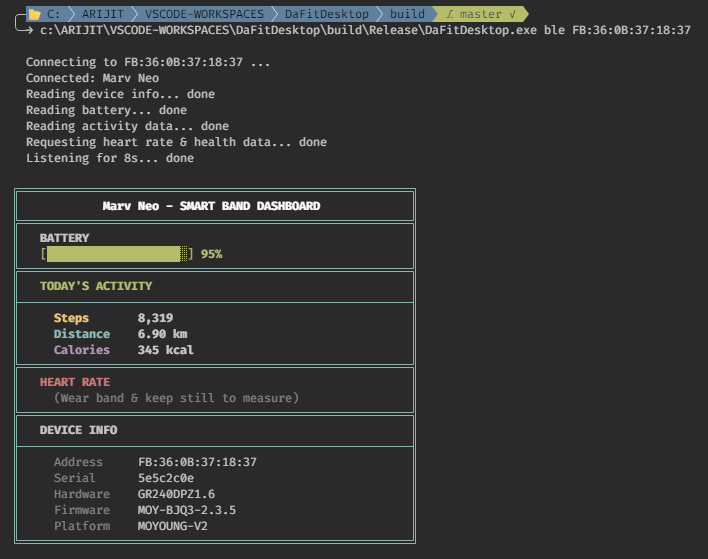Click the 'Firmware' label
The image size is (708, 559).
click(x=82, y=510)
